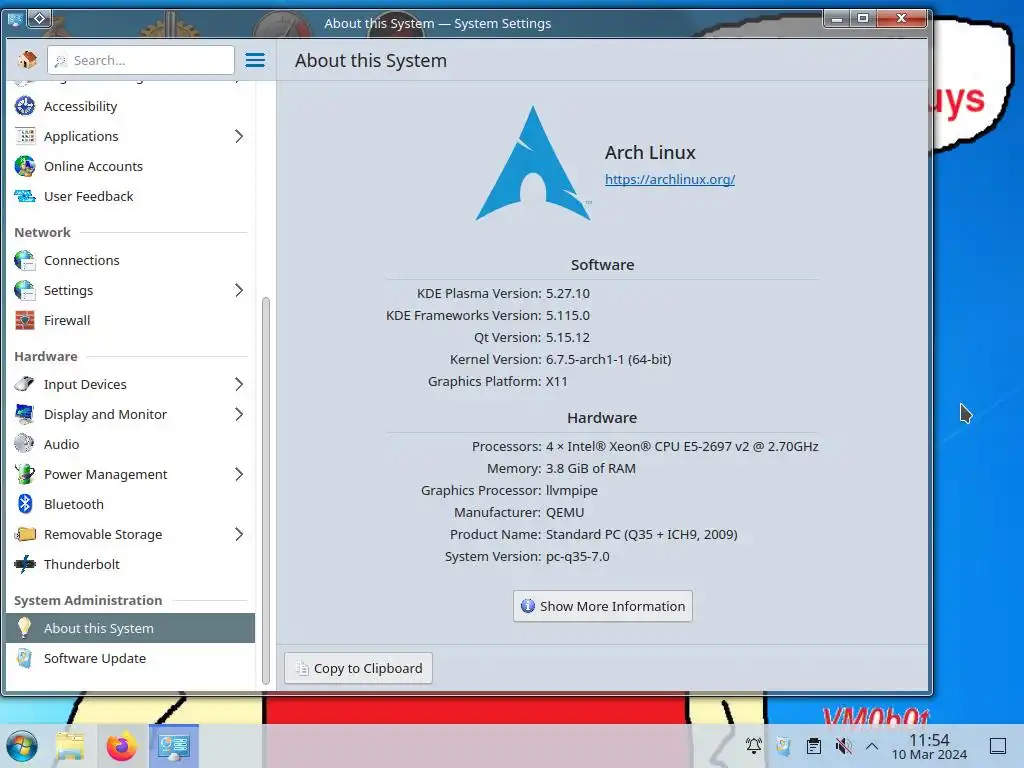Select Thunderbolt in the sidebar
The width and height of the screenshot is (1024, 768).
coord(131,564)
